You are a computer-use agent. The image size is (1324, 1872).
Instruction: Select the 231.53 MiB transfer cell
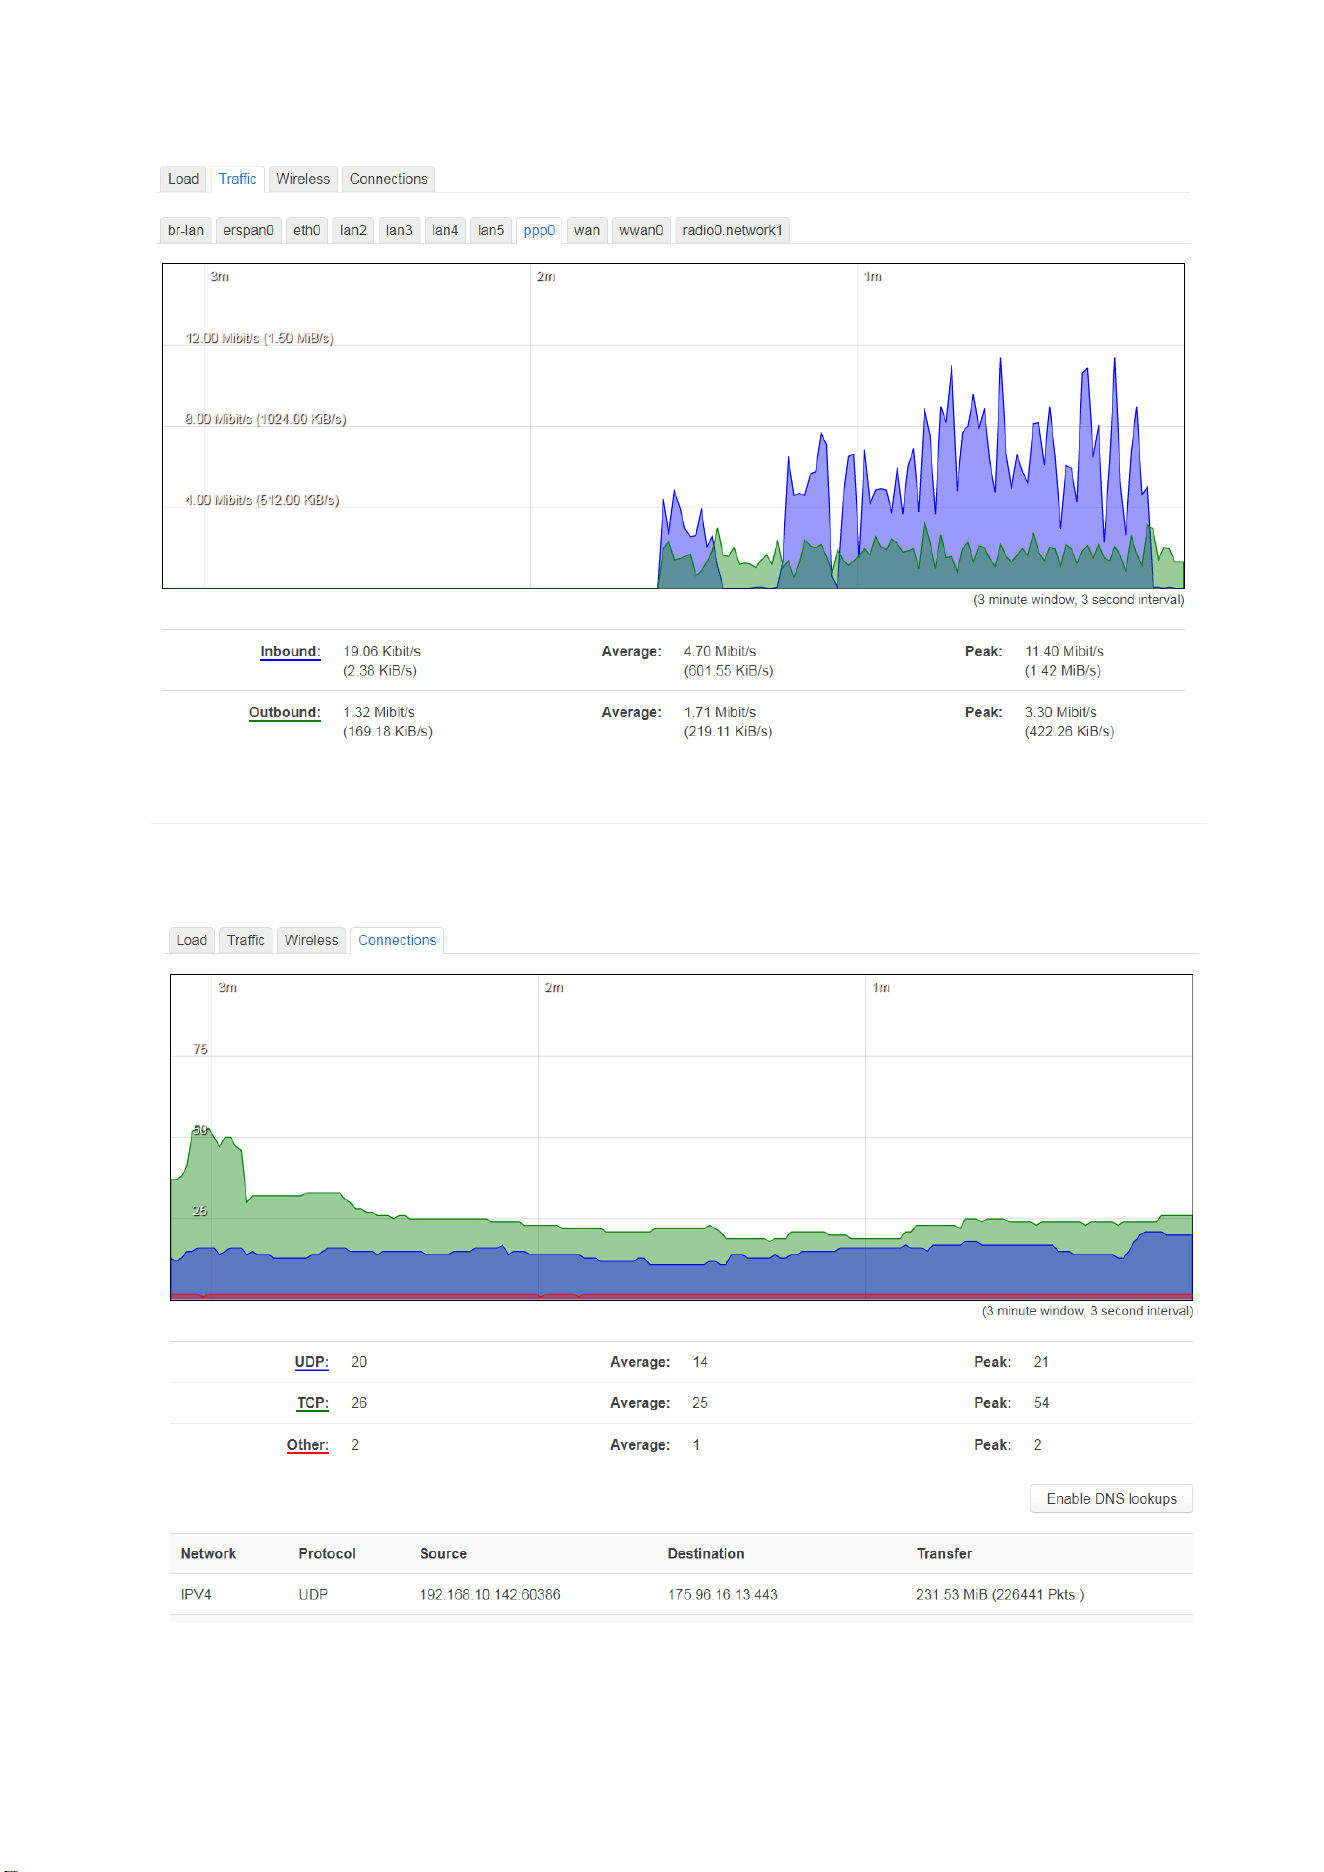(x=1000, y=1595)
